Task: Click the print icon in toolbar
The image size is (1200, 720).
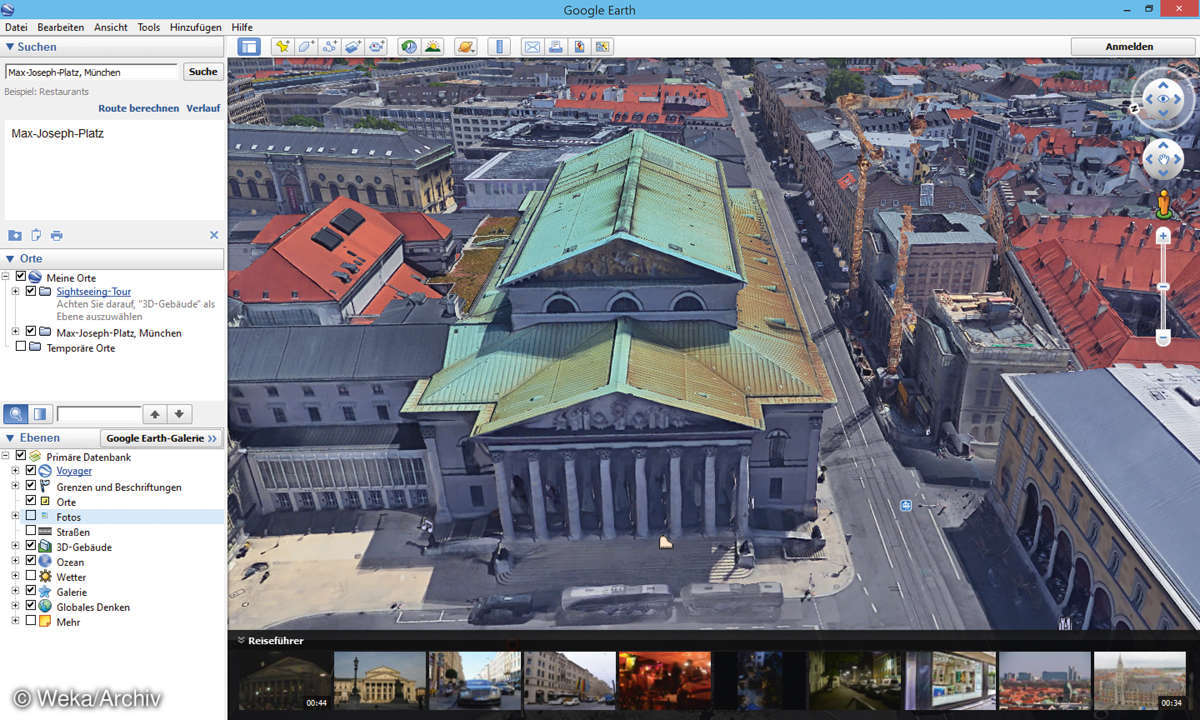Action: coord(555,46)
